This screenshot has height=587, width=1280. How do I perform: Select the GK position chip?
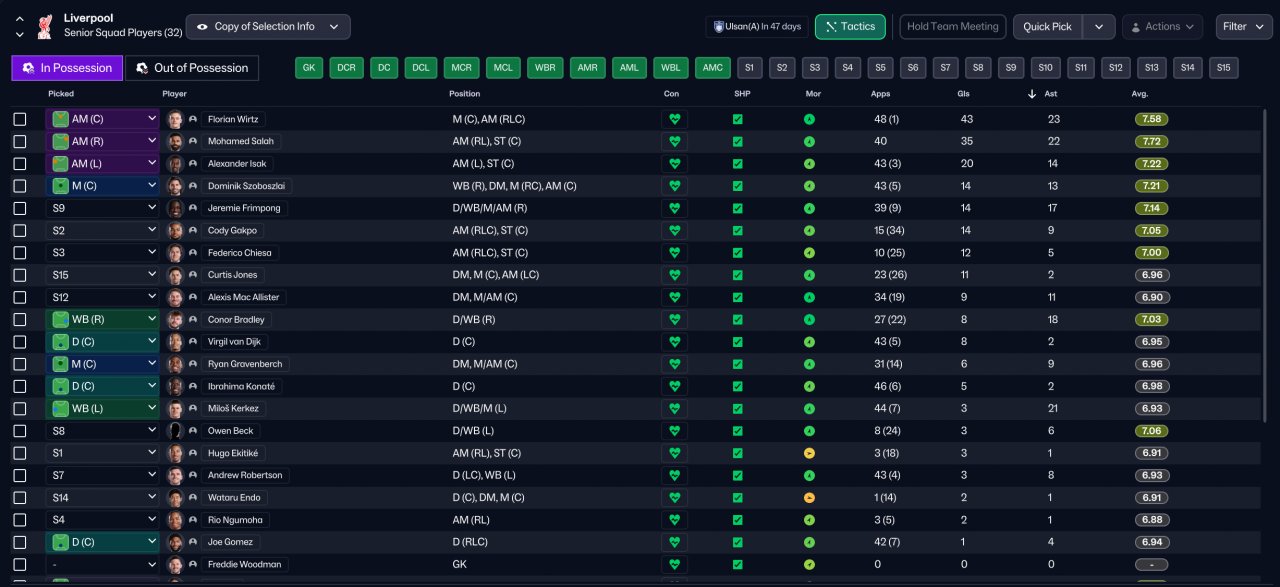pos(309,68)
